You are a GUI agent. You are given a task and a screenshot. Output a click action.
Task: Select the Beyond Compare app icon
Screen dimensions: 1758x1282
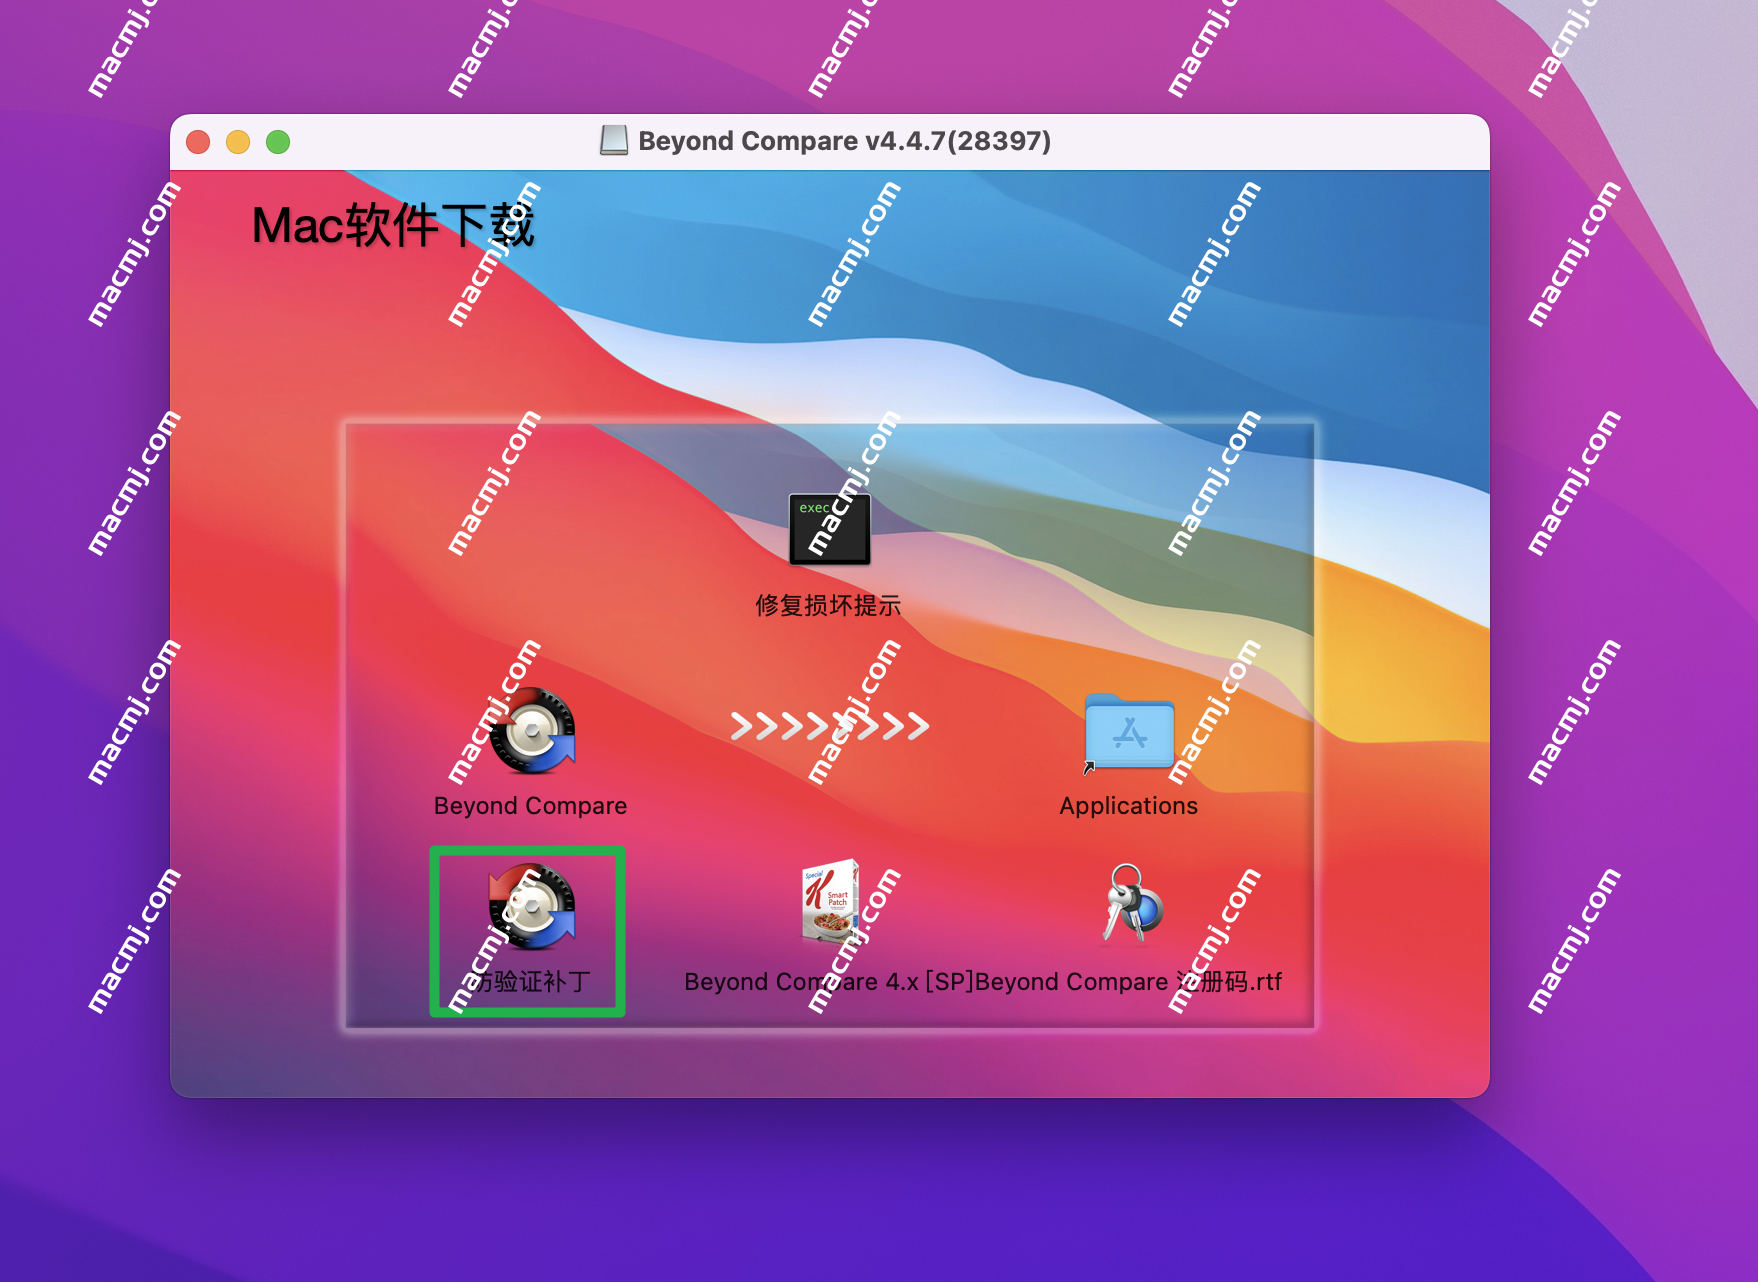(531, 731)
